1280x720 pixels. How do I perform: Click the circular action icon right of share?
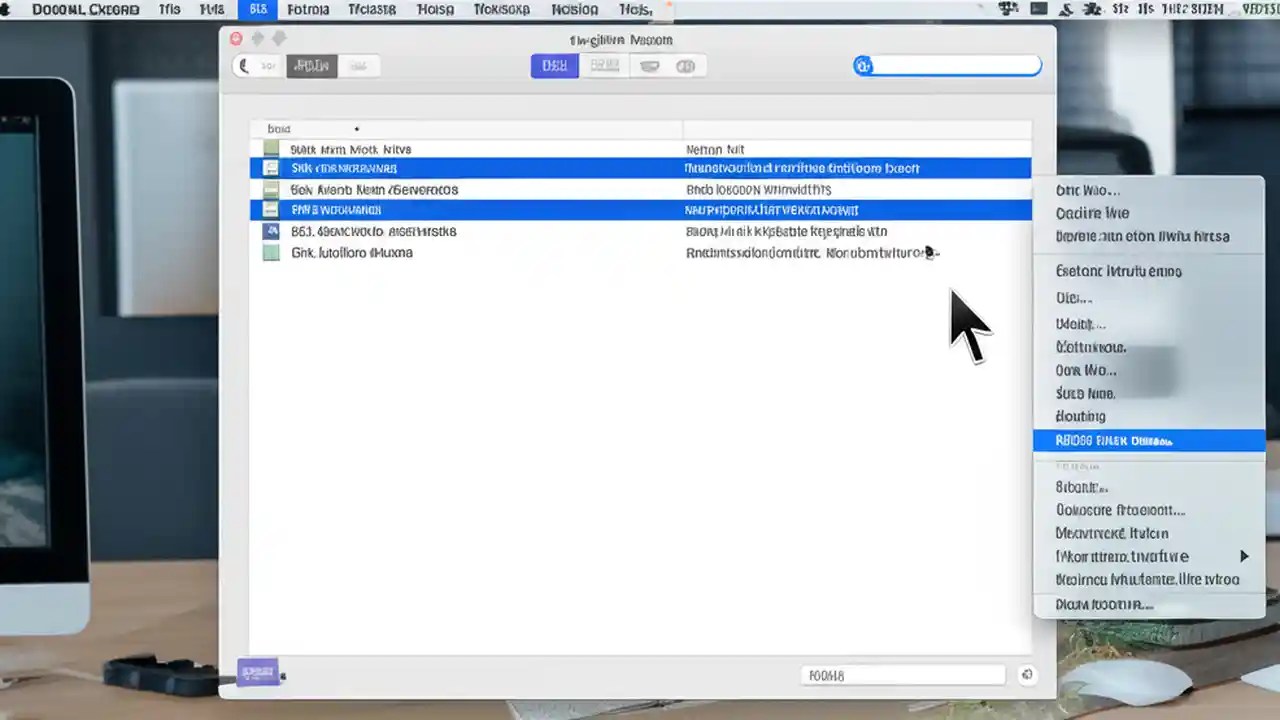coord(685,65)
